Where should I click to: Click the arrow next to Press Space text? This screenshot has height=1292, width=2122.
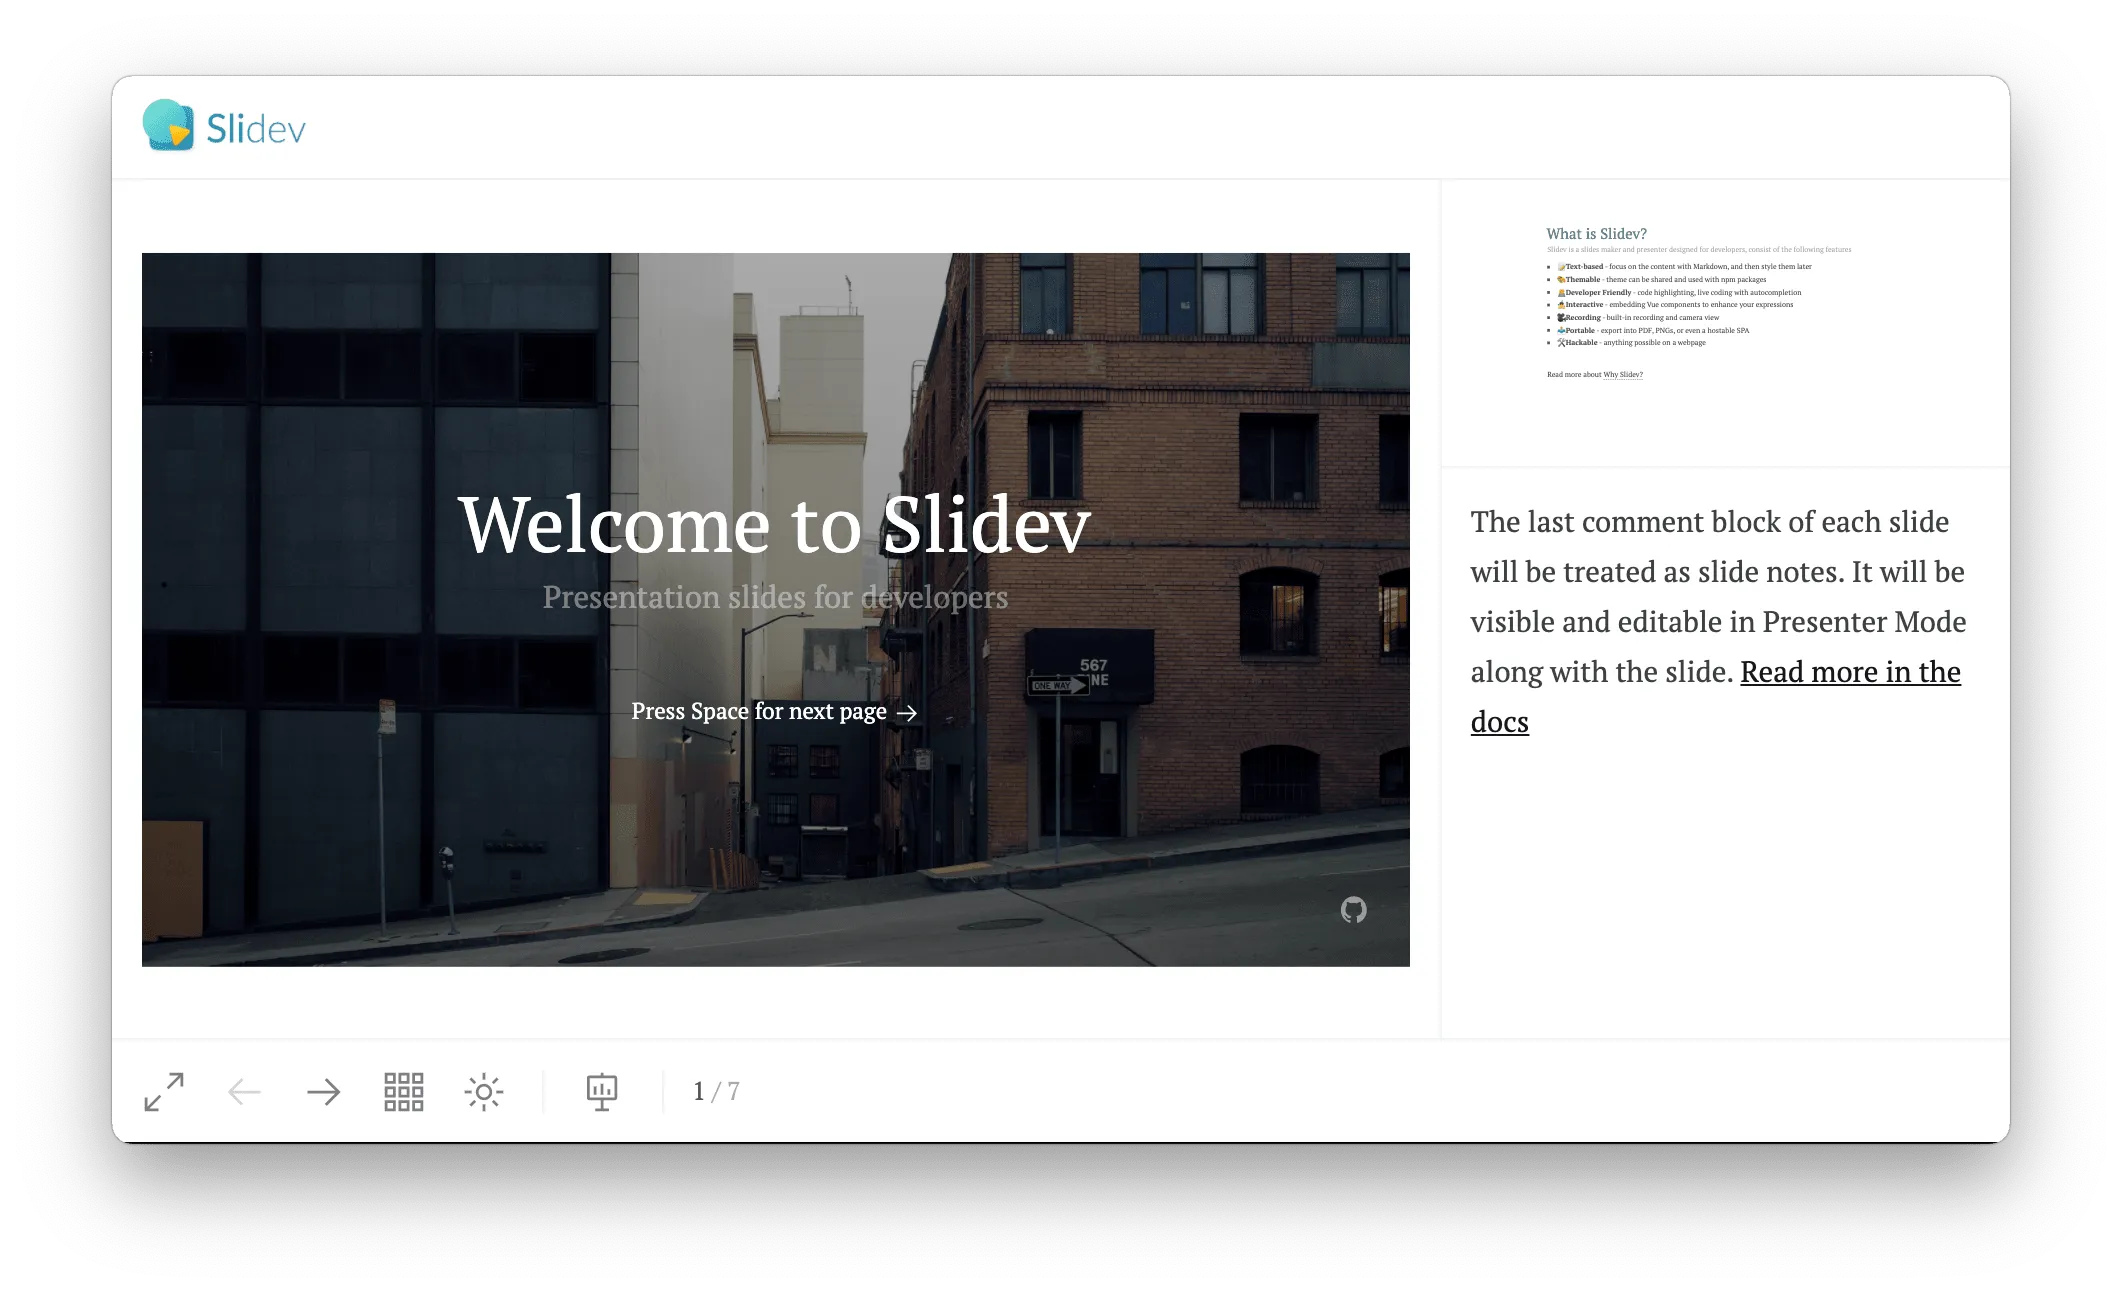coord(908,713)
